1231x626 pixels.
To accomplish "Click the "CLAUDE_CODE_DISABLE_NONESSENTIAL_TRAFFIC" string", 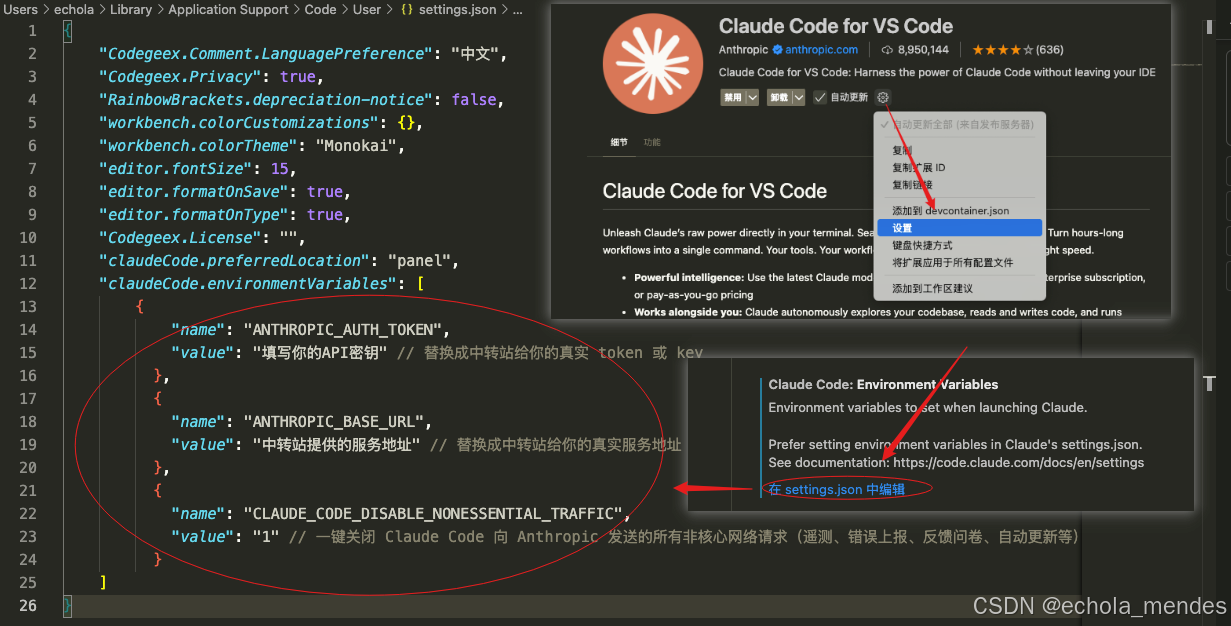I will click(434, 513).
